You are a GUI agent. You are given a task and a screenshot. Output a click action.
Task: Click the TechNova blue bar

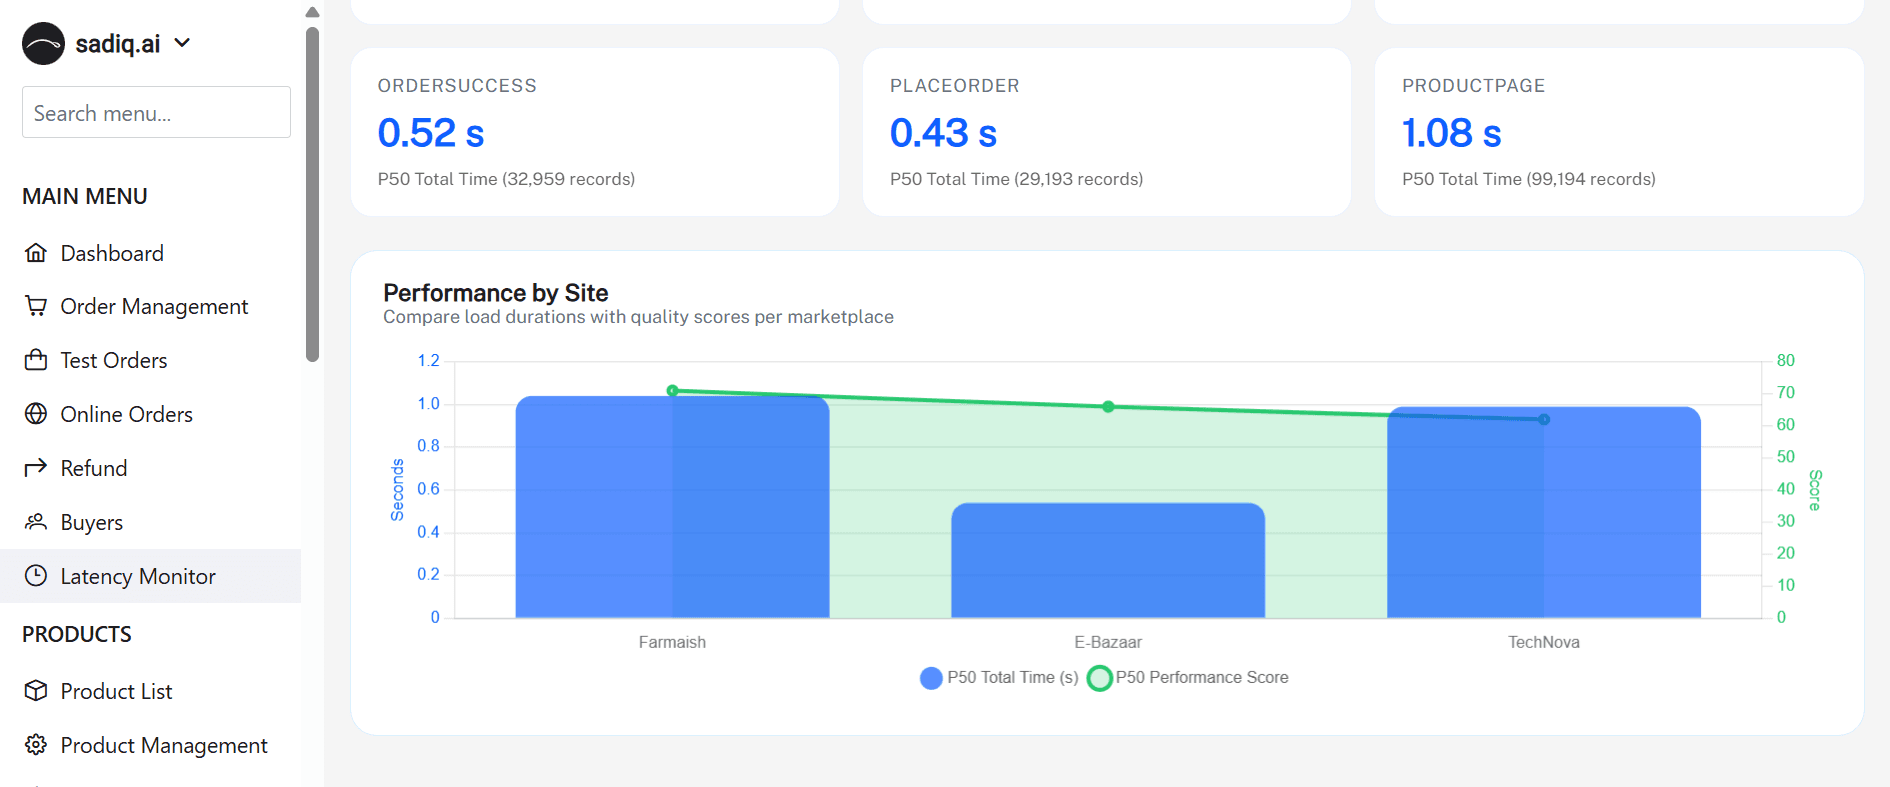(1544, 512)
